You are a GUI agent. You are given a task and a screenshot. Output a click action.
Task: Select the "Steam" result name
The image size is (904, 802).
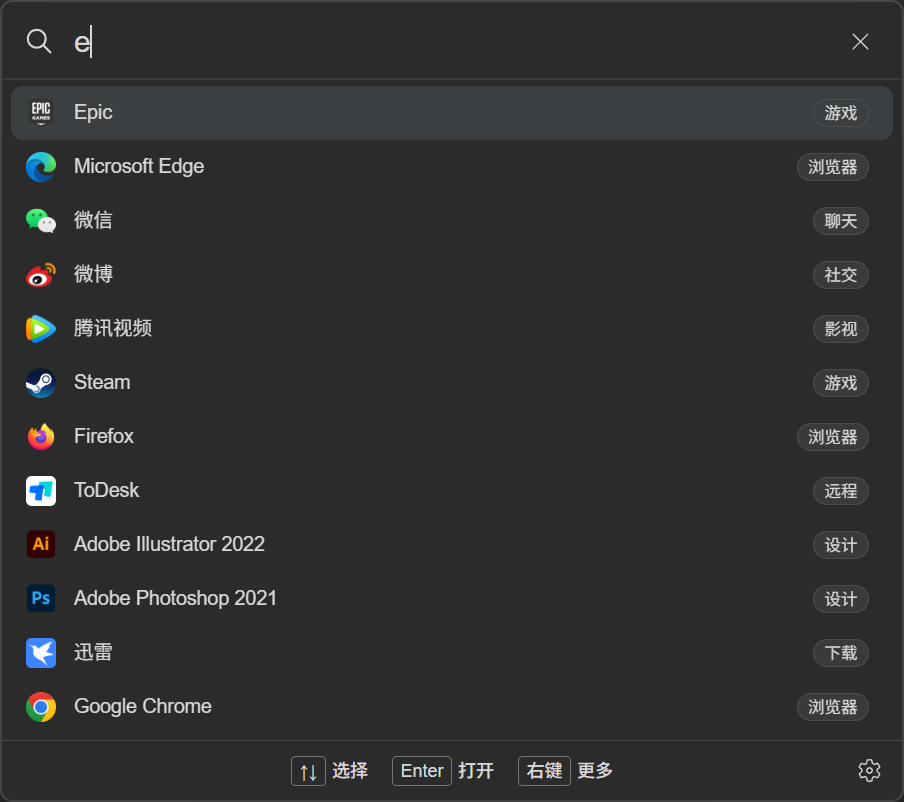(102, 382)
